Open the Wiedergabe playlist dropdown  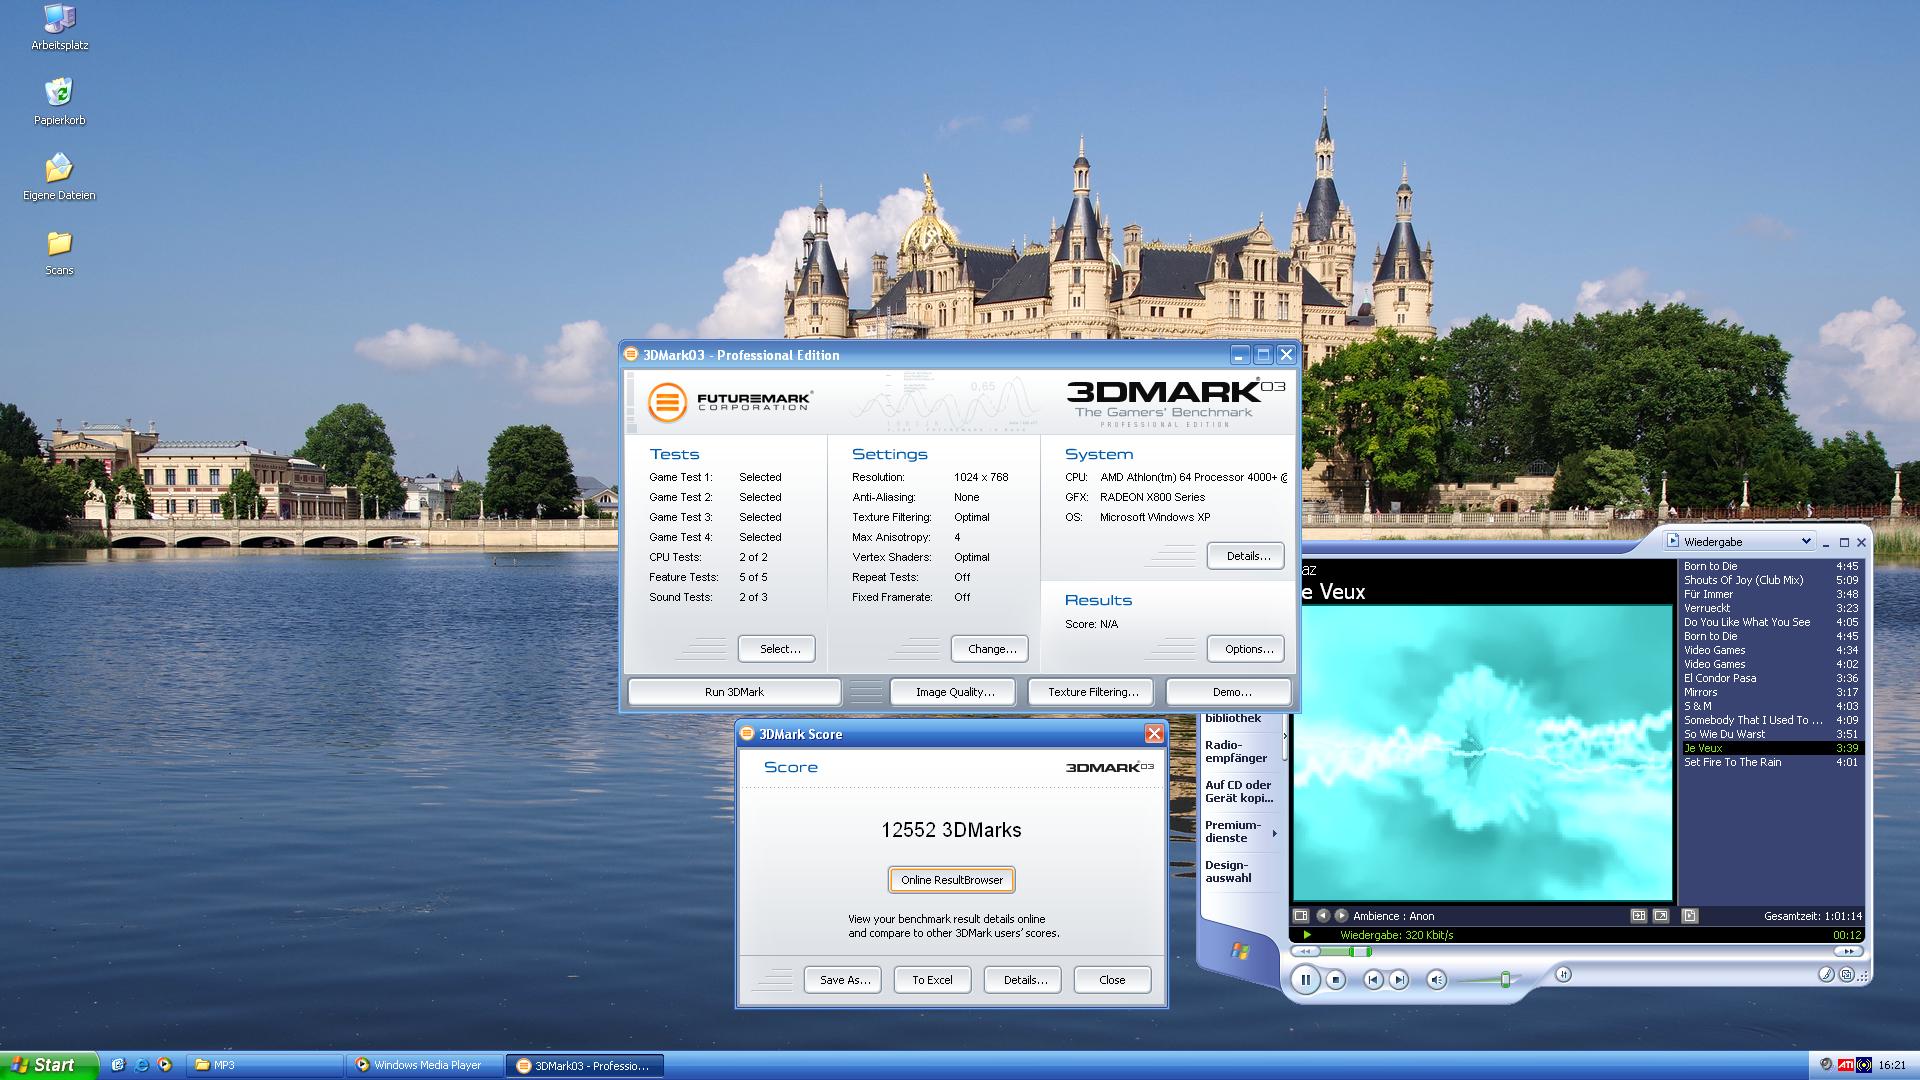(x=1739, y=541)
